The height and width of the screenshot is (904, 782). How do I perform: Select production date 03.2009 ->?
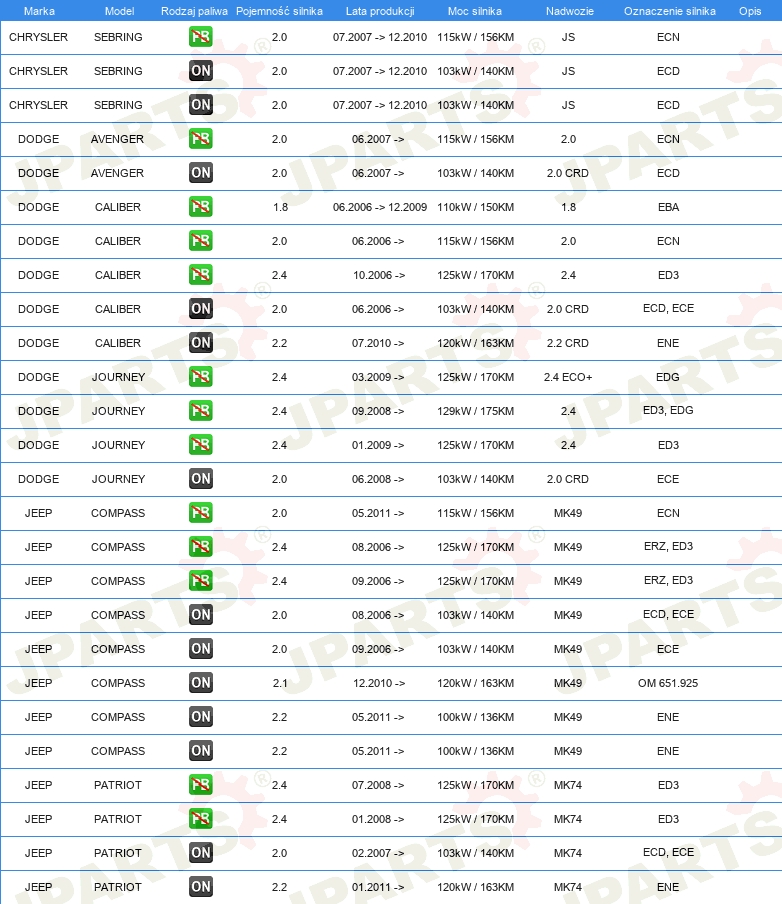[x=378, y=377]
